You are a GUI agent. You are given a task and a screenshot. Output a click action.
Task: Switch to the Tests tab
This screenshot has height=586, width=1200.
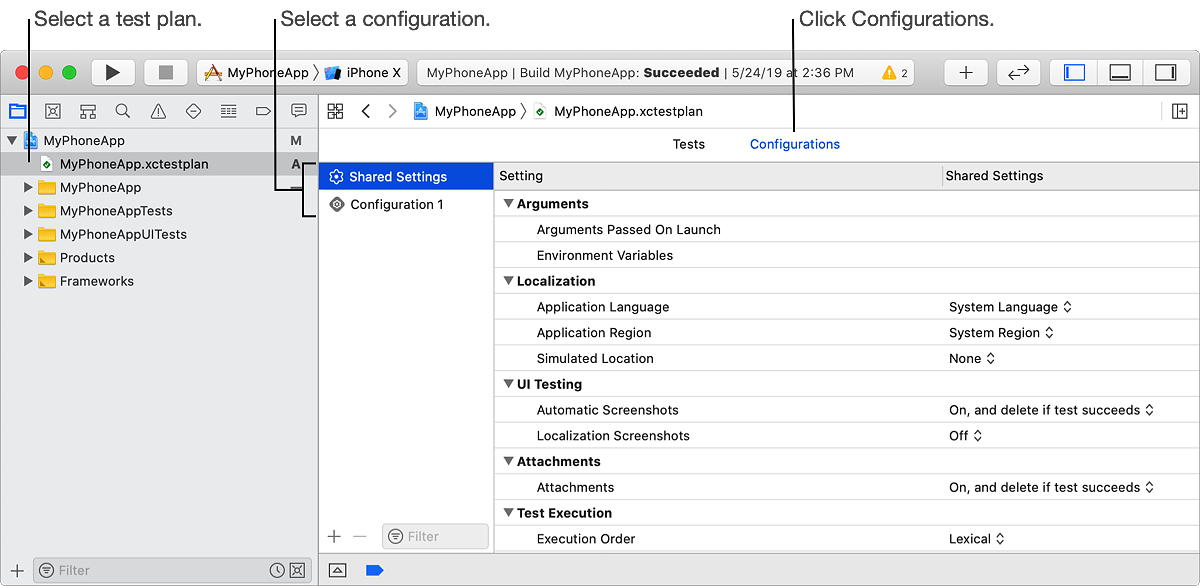tap(688, 144)
